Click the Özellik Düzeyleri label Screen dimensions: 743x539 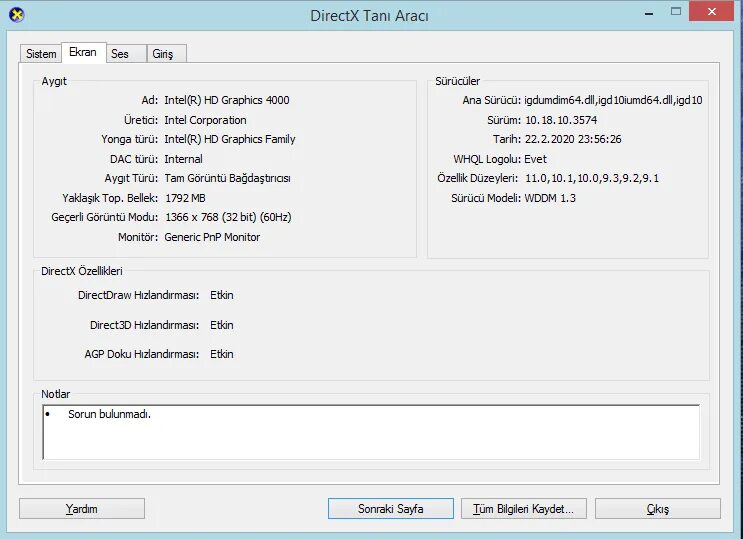click(x=478, y=178)
